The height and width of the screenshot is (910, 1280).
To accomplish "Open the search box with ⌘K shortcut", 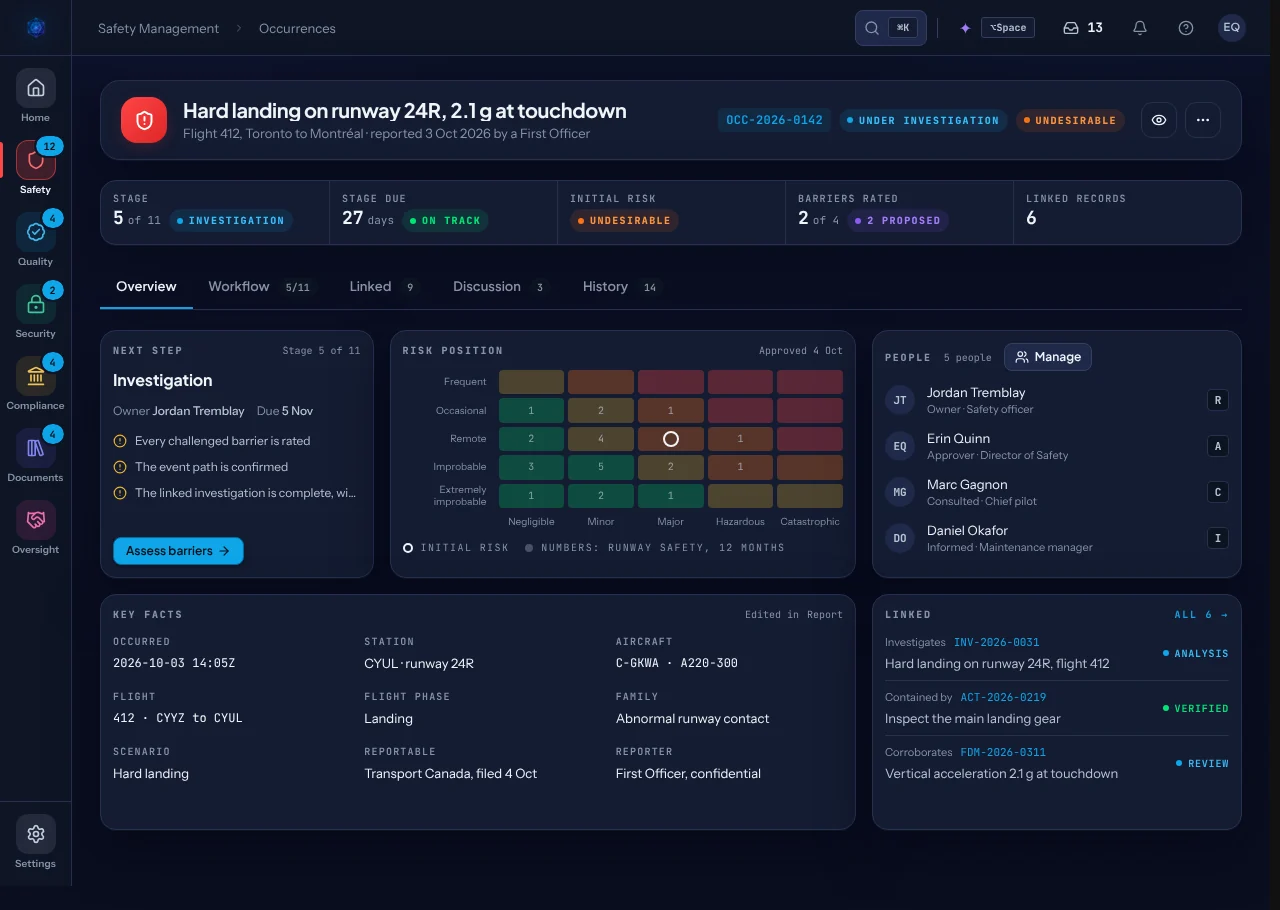I will click(890, 28).
